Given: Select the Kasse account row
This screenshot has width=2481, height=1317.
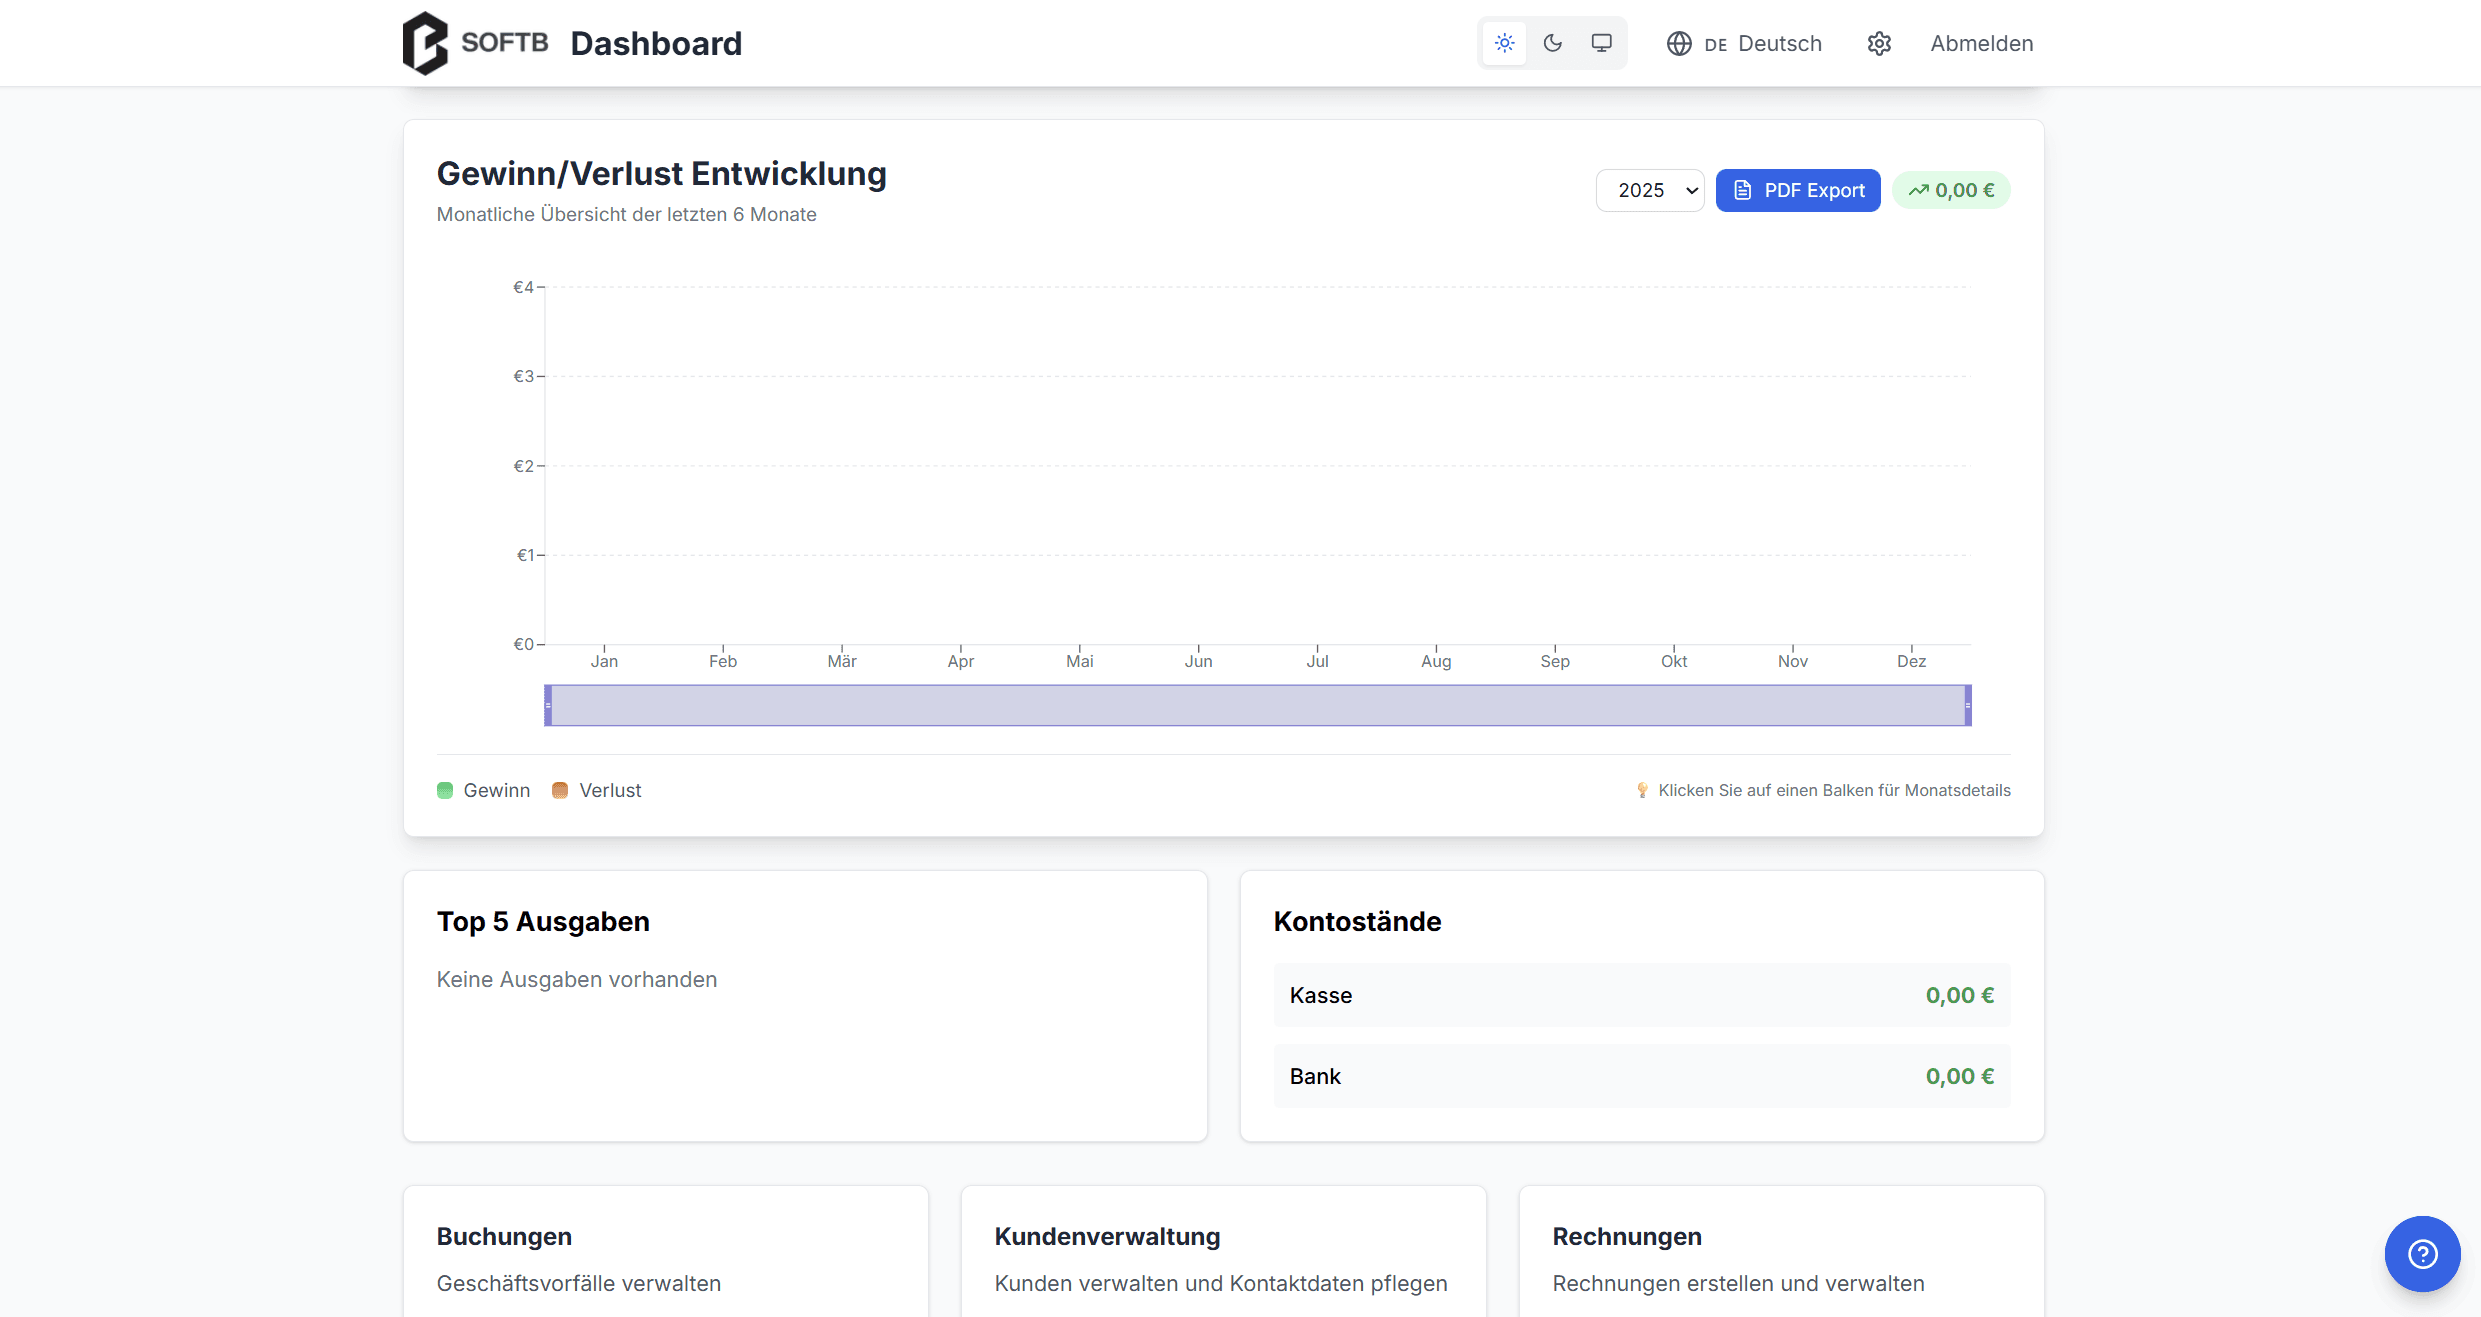Looking at the screenshot, I should pos(1641,995).
